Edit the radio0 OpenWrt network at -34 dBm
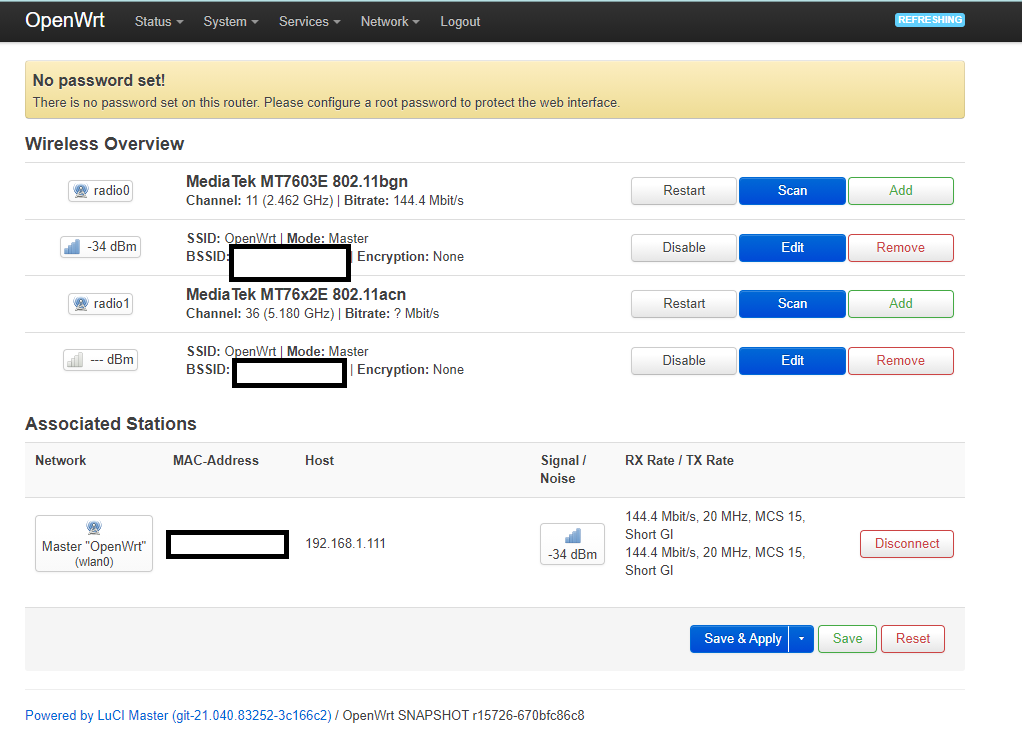 792,248
